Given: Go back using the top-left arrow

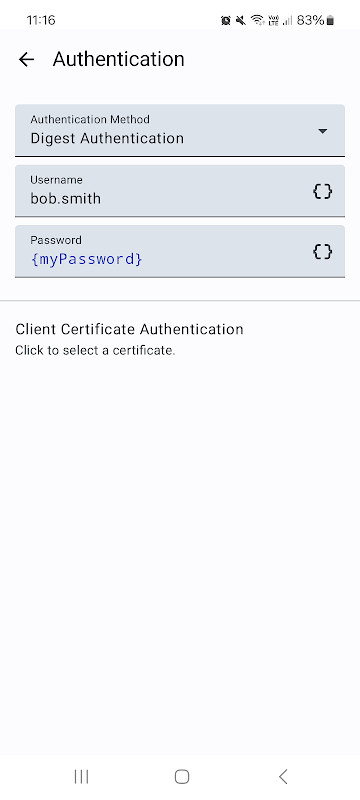Looking at the screenshot, I should (26, 60).
